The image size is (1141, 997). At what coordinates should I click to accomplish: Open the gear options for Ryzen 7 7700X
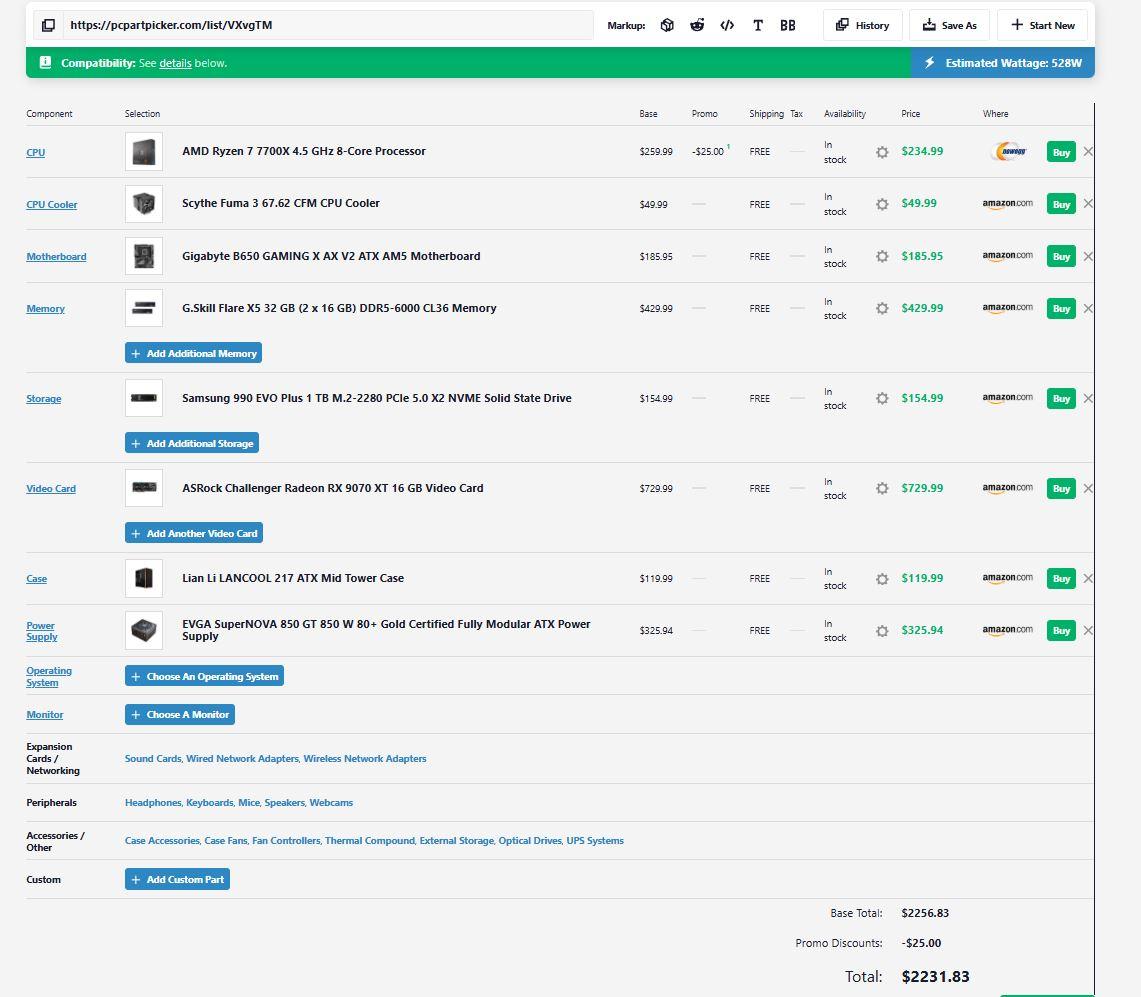click(882, 152)
